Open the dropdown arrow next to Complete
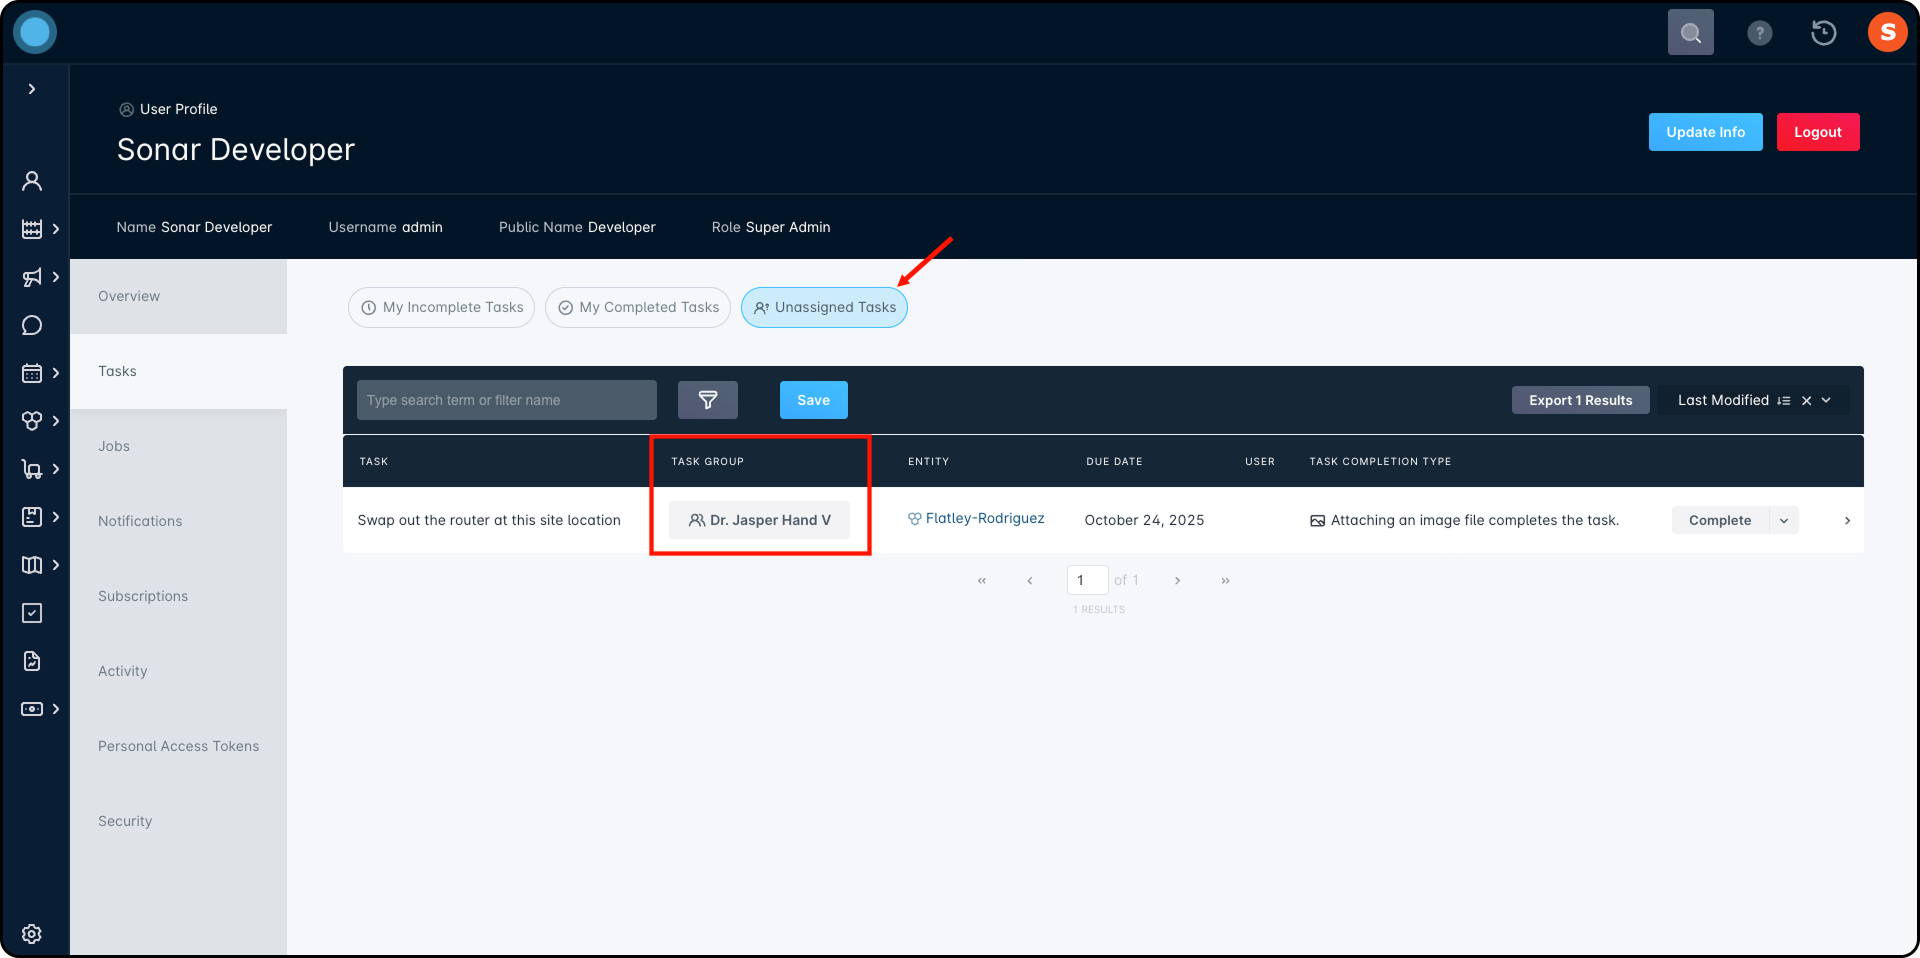The width and height of the screenshot is (1920, 958). [1784, 520]
